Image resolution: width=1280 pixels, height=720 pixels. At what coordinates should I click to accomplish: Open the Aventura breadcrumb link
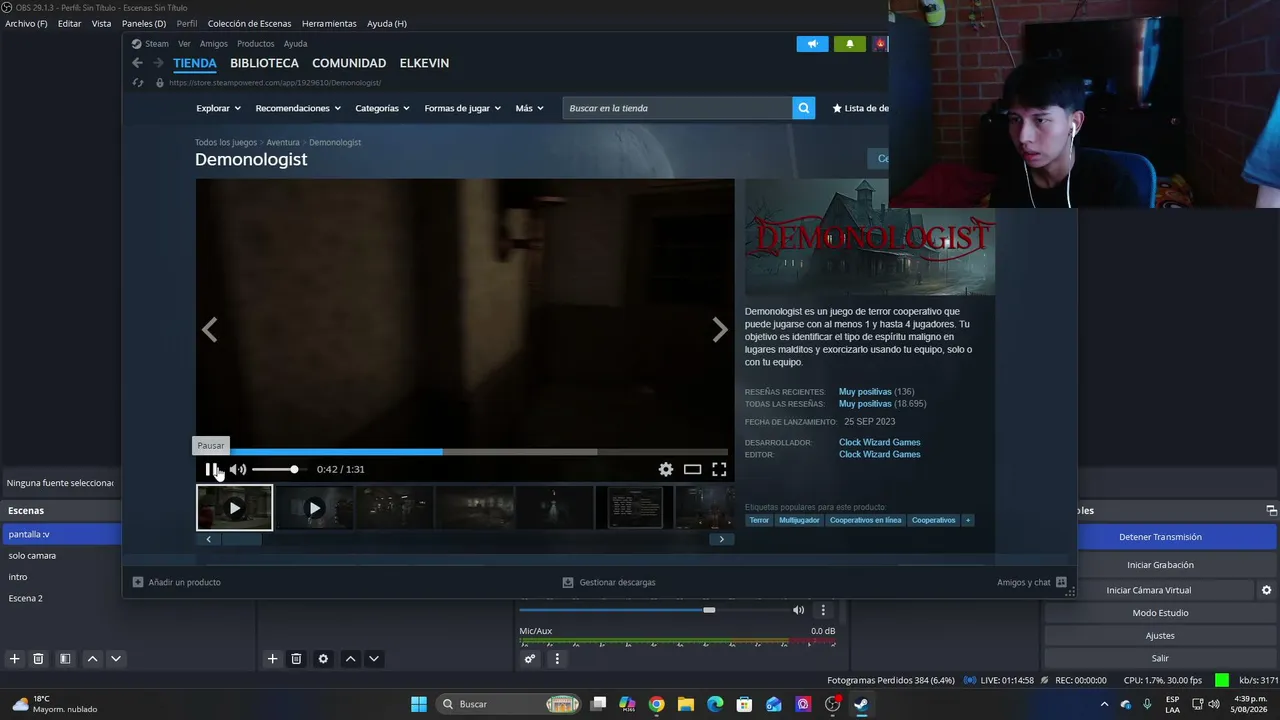pyautogui.click(x=283, y=142)
